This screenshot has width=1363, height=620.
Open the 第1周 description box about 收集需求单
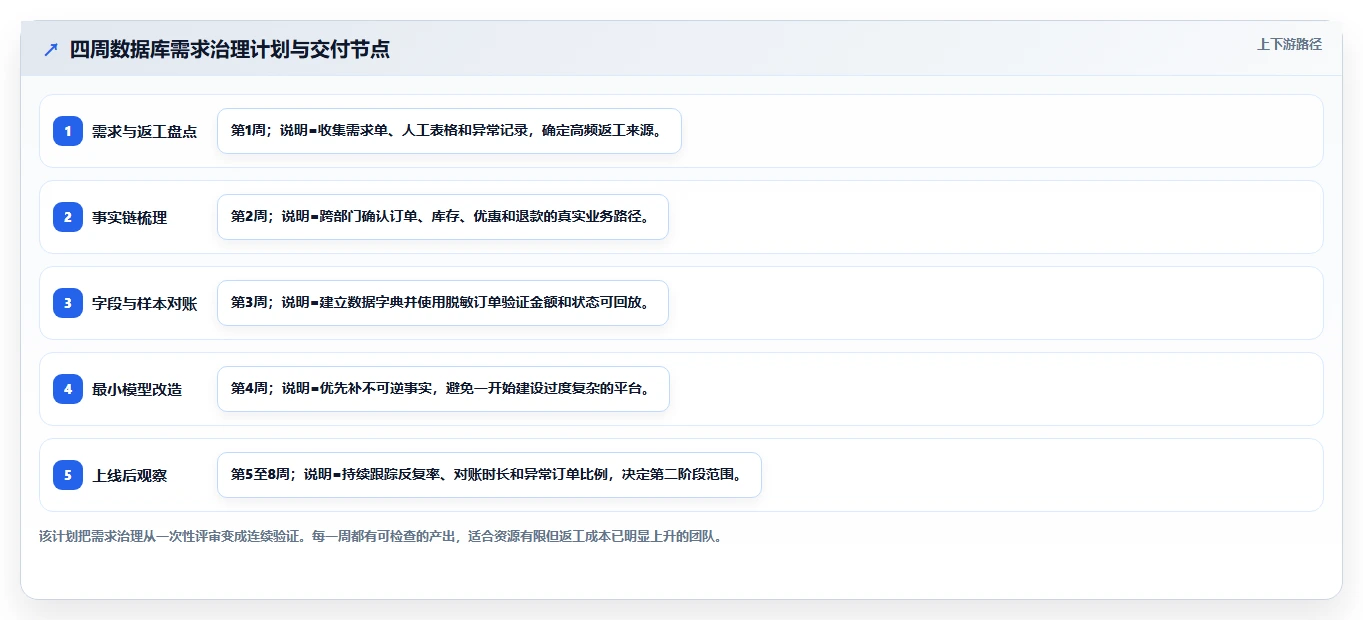pos(449,131)
